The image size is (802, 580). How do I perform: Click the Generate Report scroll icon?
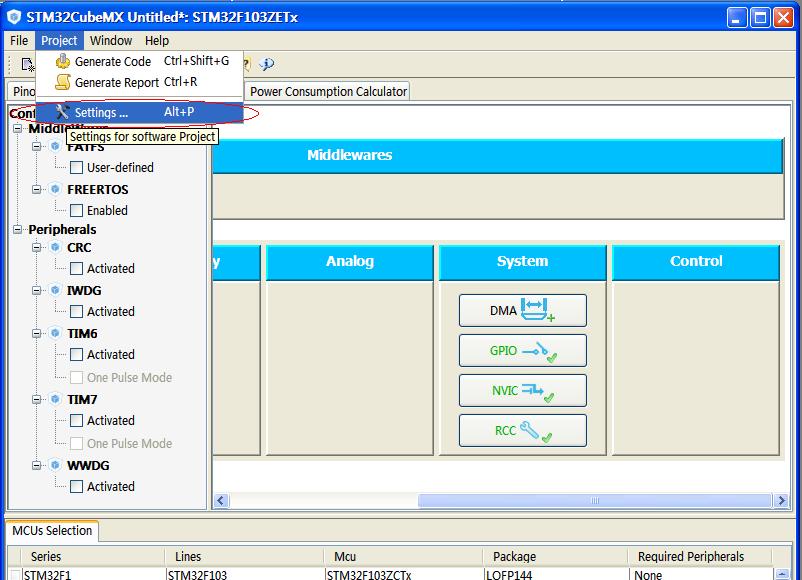pos(63,83)
